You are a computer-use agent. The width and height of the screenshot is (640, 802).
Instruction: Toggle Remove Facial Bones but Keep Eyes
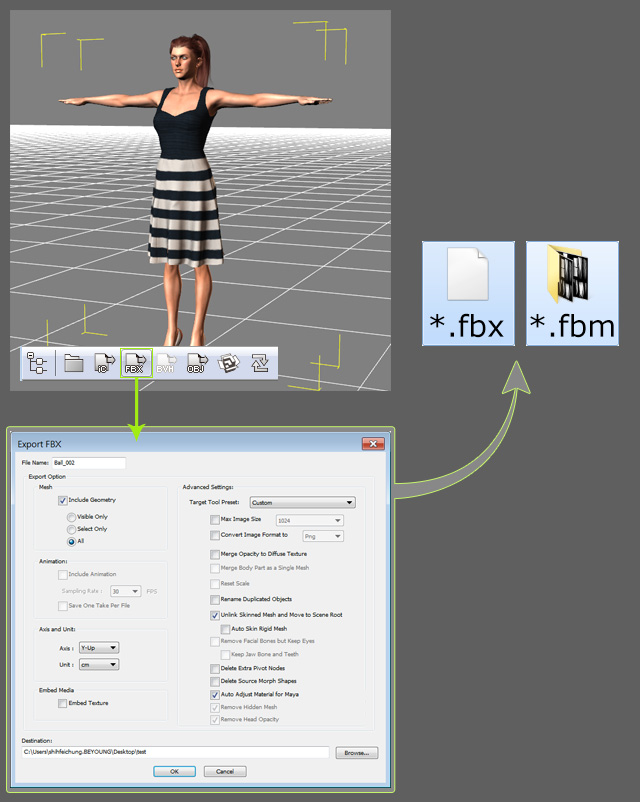[215, 641]
